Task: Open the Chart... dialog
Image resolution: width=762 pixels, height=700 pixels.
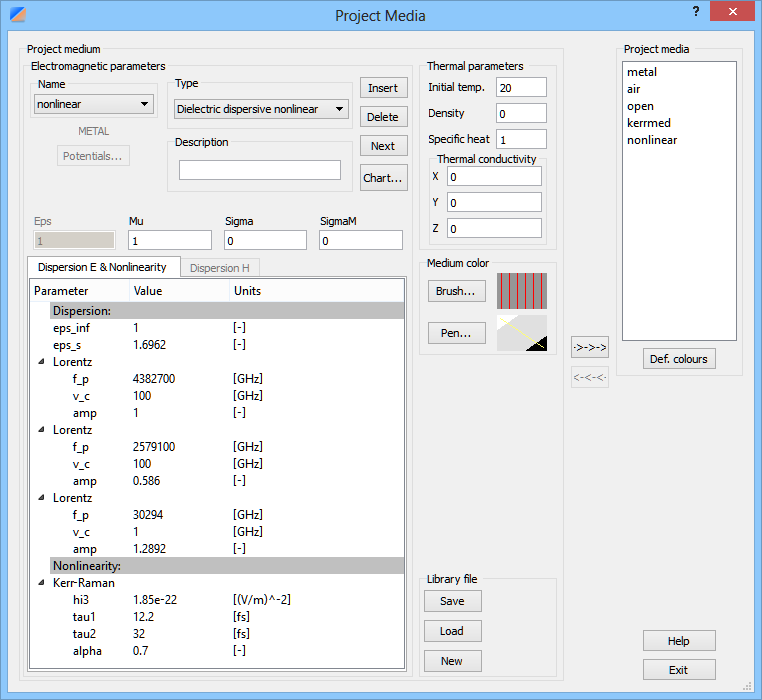Action: [x=383, y=178]
